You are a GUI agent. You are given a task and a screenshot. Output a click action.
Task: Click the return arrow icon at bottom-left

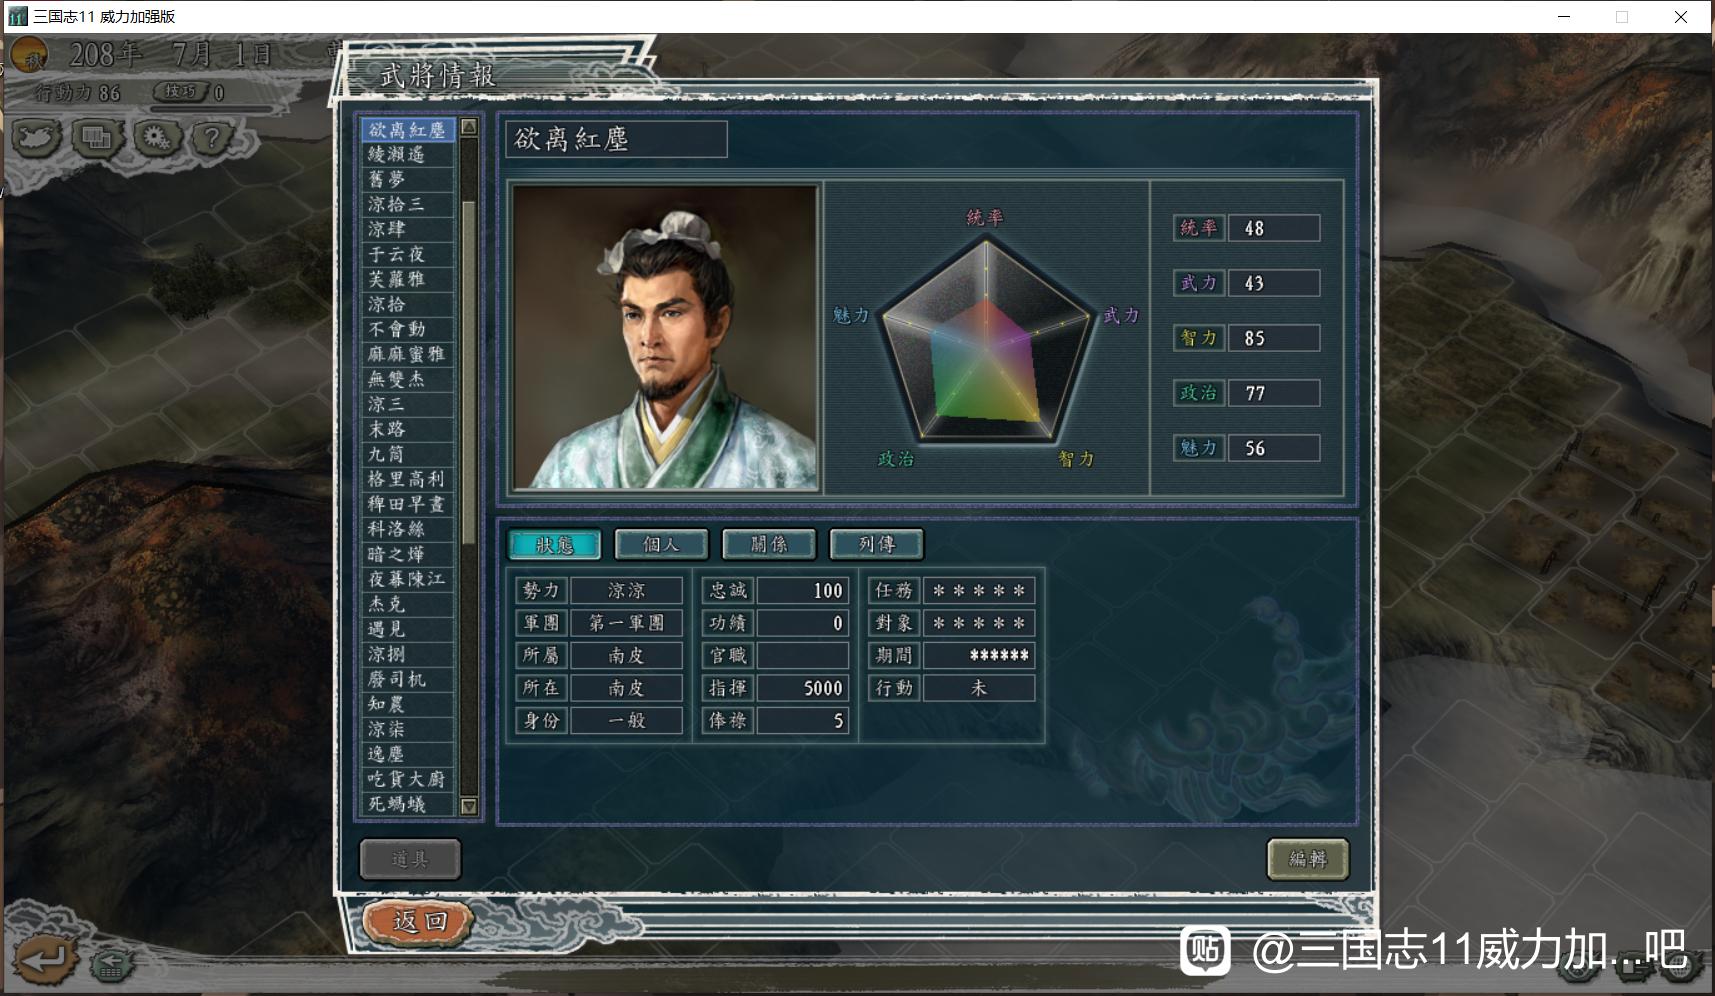(x=44, y=960)
